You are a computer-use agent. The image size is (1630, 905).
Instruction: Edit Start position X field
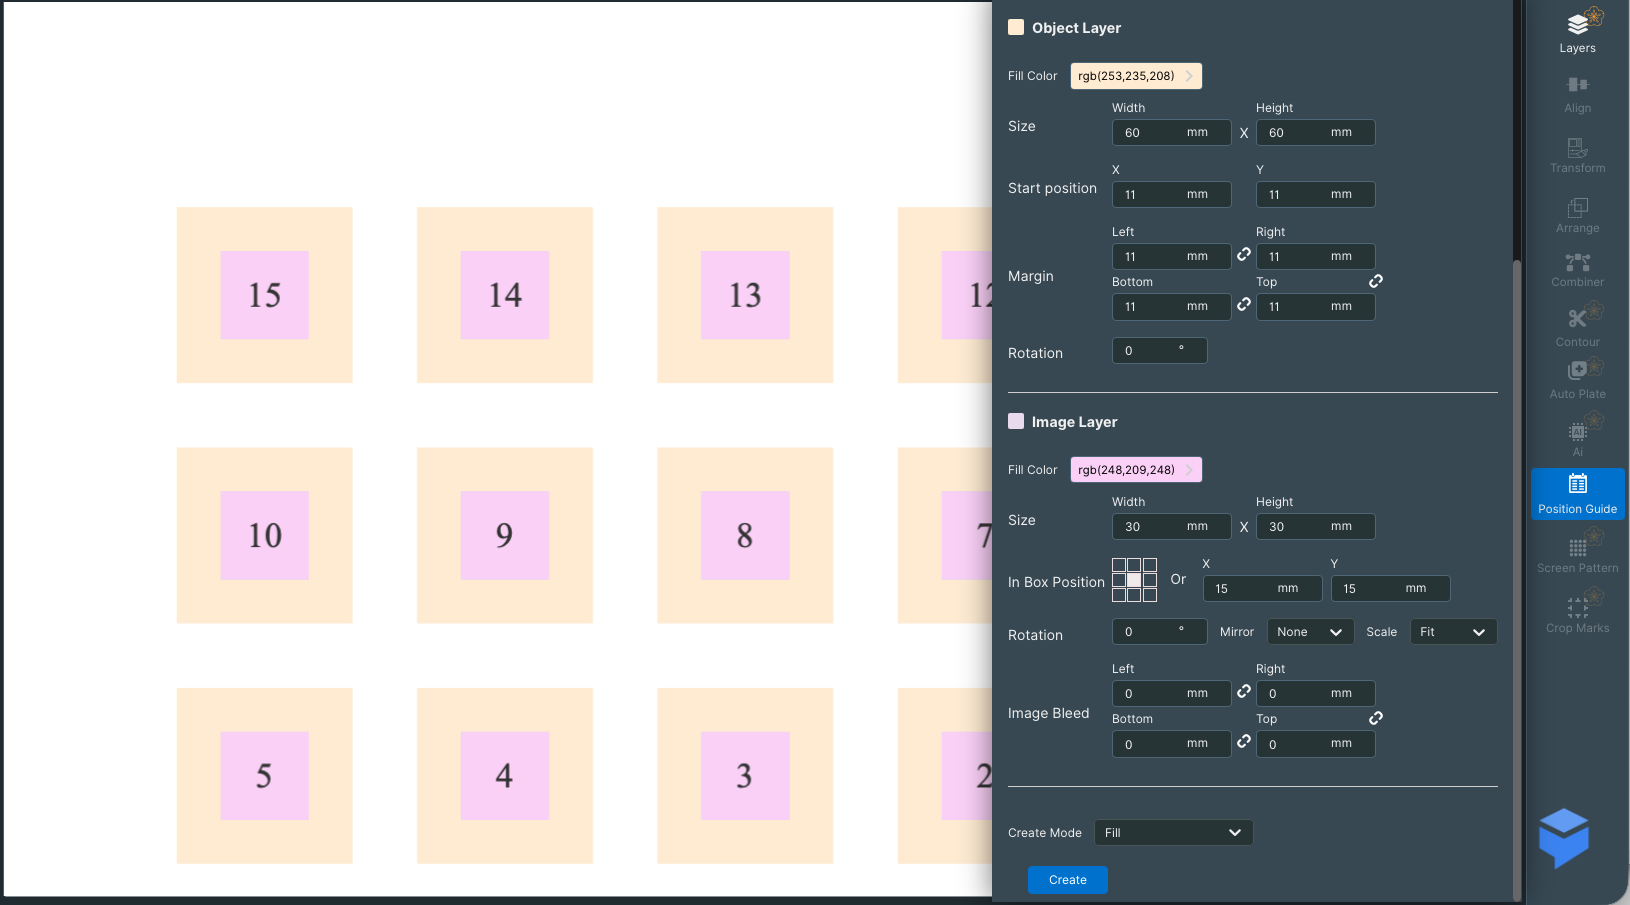tap(1171, 195)
